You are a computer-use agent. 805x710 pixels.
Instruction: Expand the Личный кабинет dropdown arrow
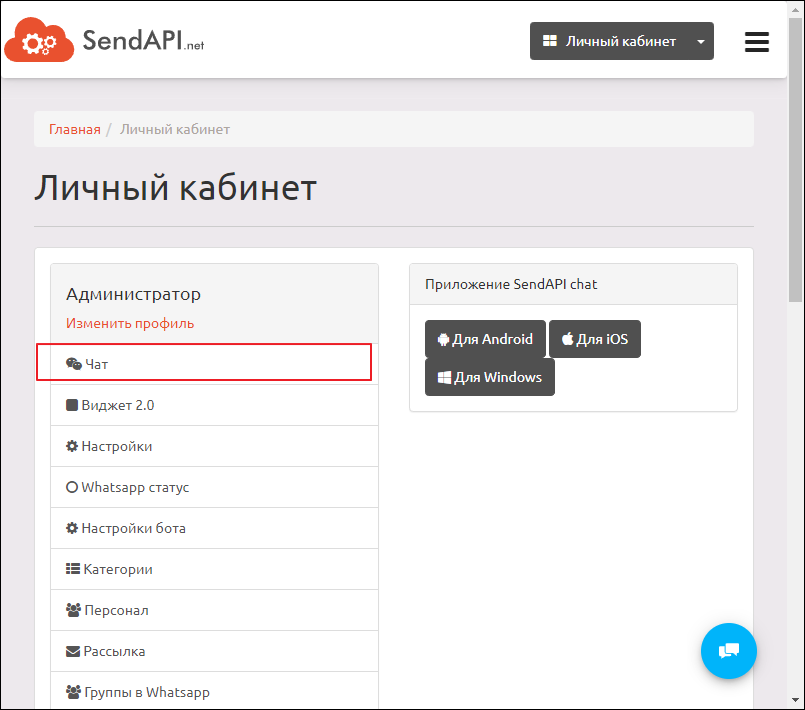[701, 41]
